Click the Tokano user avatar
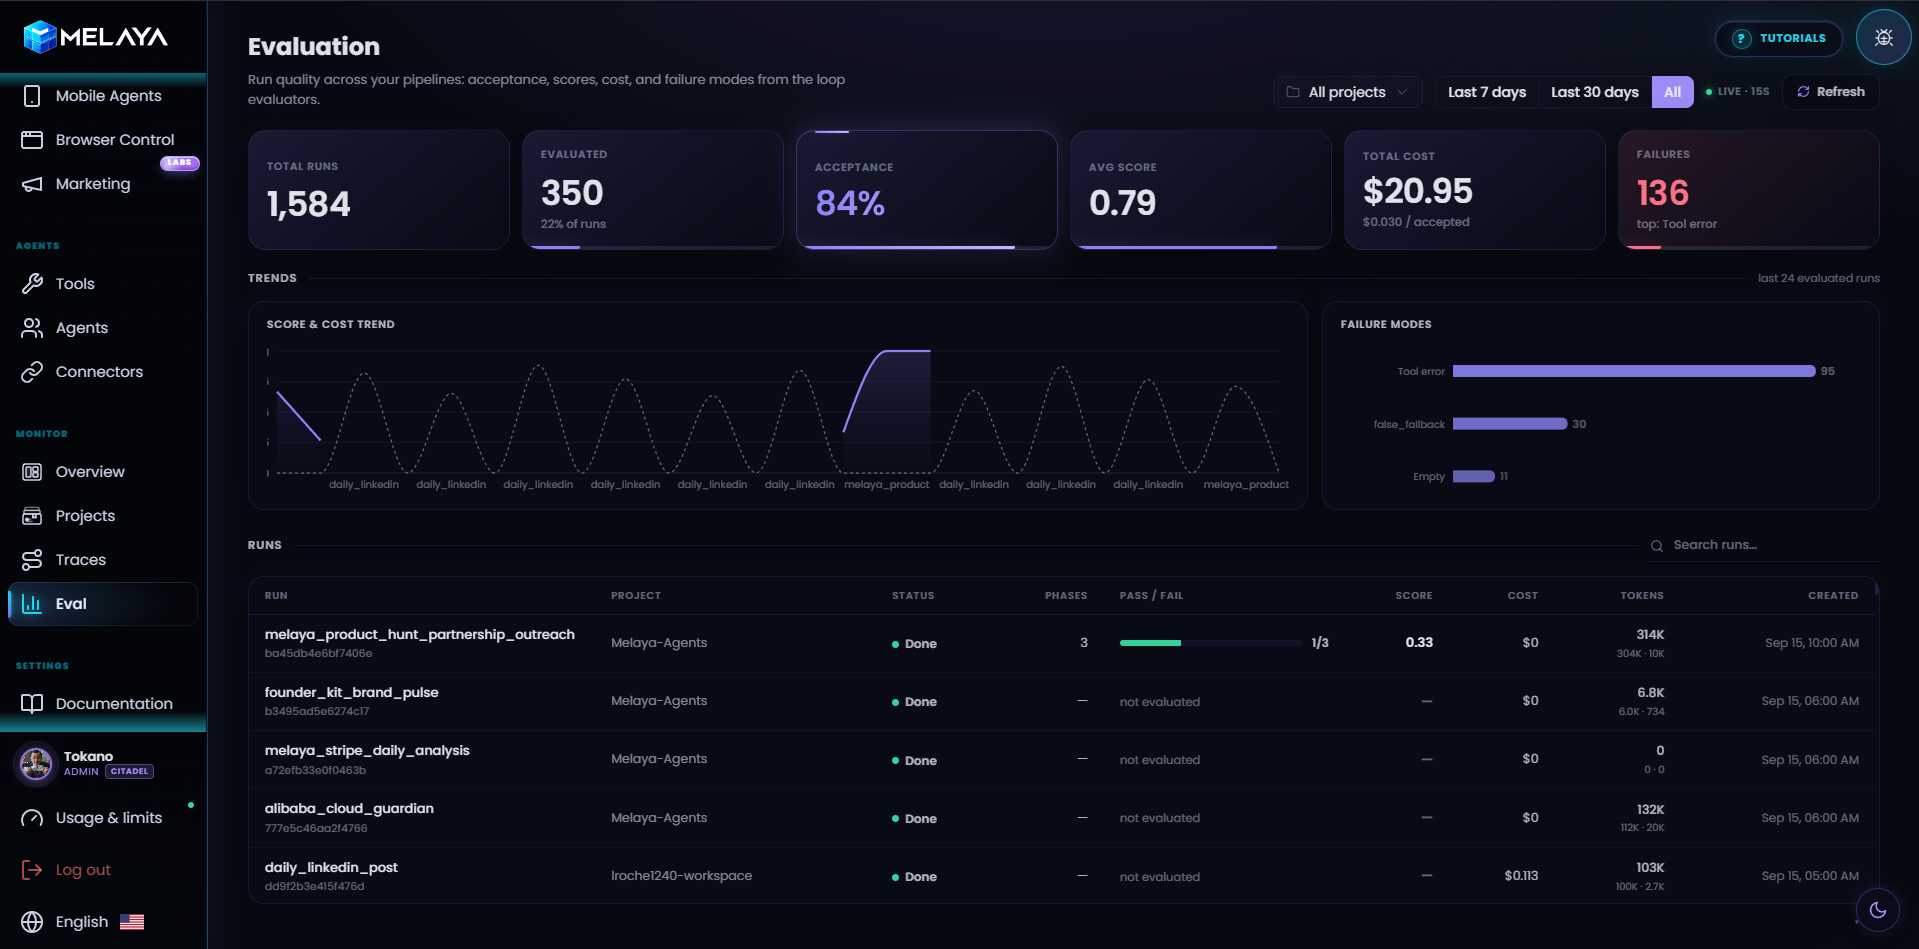 click(x=36, y=764)
